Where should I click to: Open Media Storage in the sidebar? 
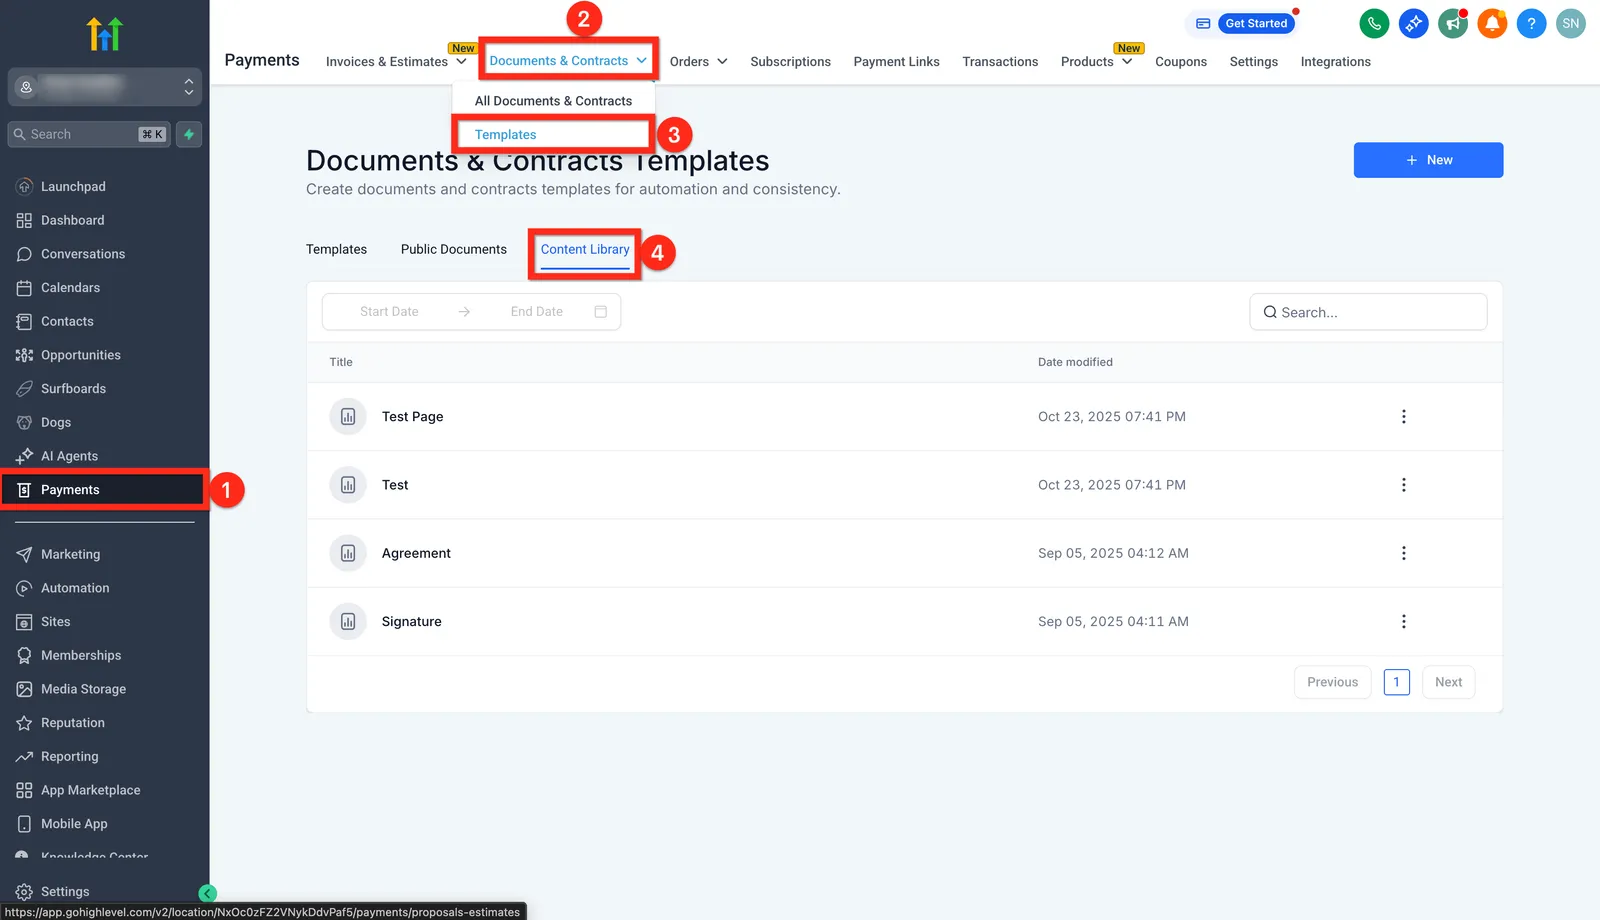point(83,689)
